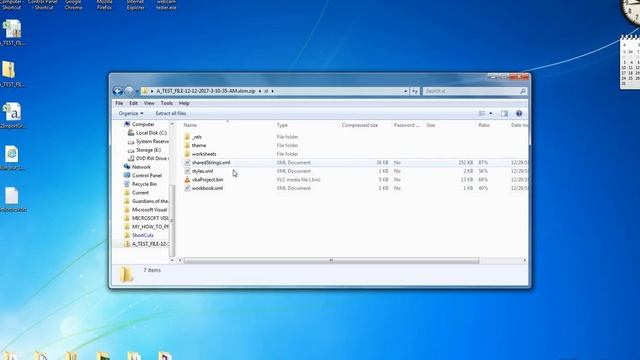Click the blue Help question icon
The image size is (640, 360).
click(x=519, y=113)
